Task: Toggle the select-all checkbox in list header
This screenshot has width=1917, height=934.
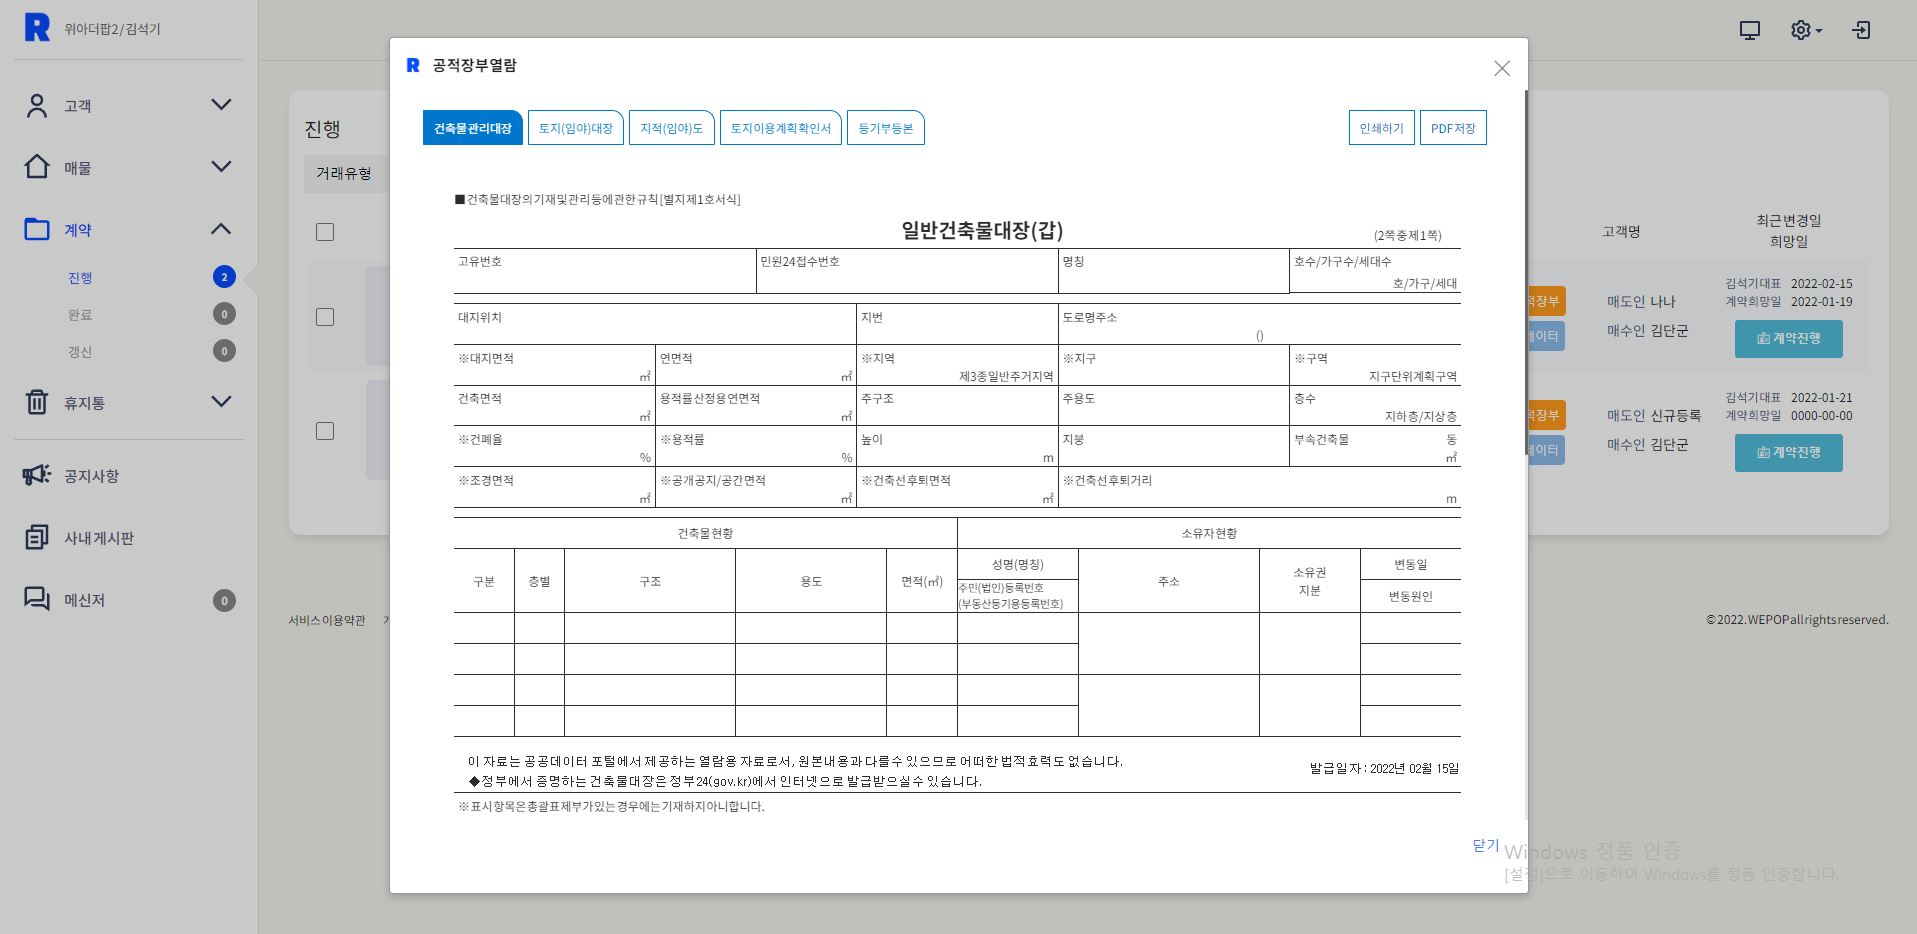Action: [325, 232]
